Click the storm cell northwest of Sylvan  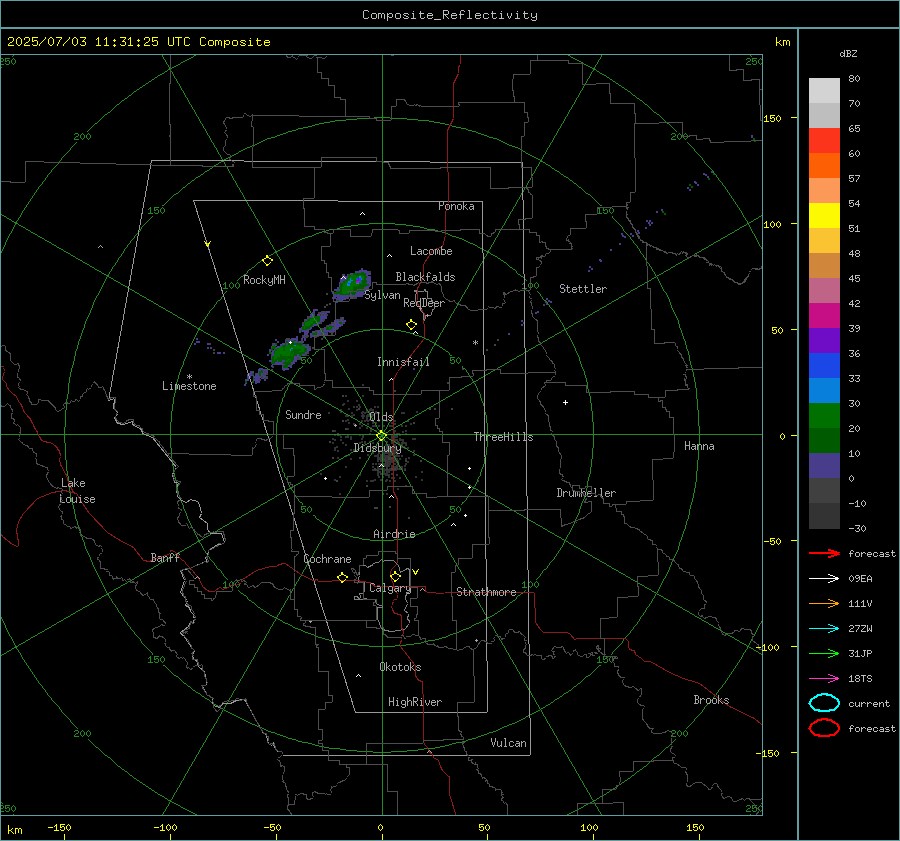(351, 285)
